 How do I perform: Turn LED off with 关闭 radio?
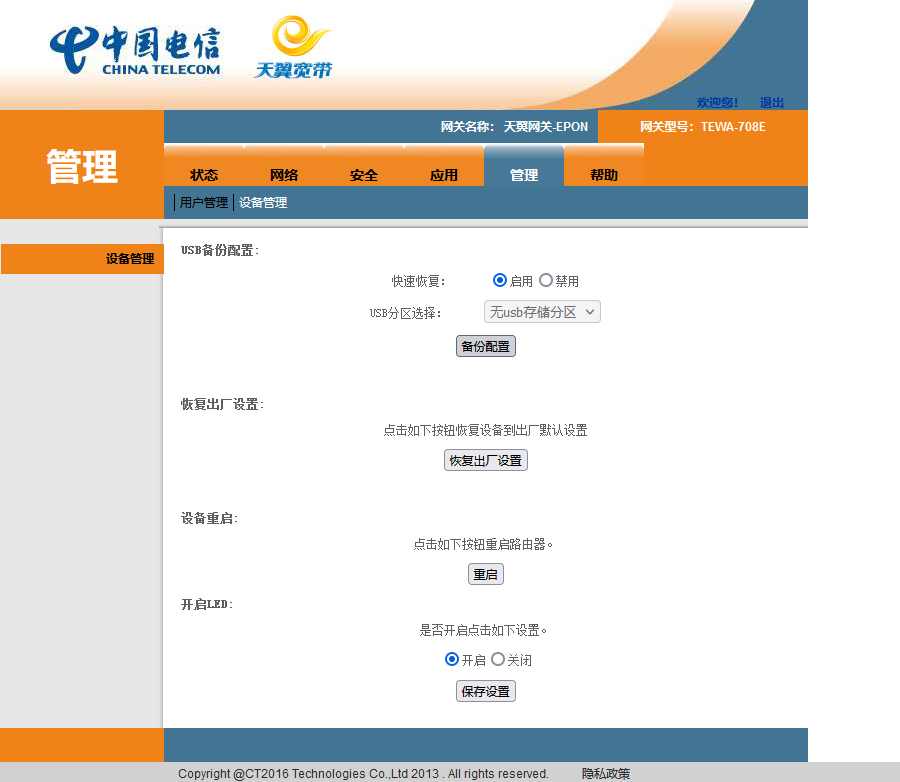498,660
